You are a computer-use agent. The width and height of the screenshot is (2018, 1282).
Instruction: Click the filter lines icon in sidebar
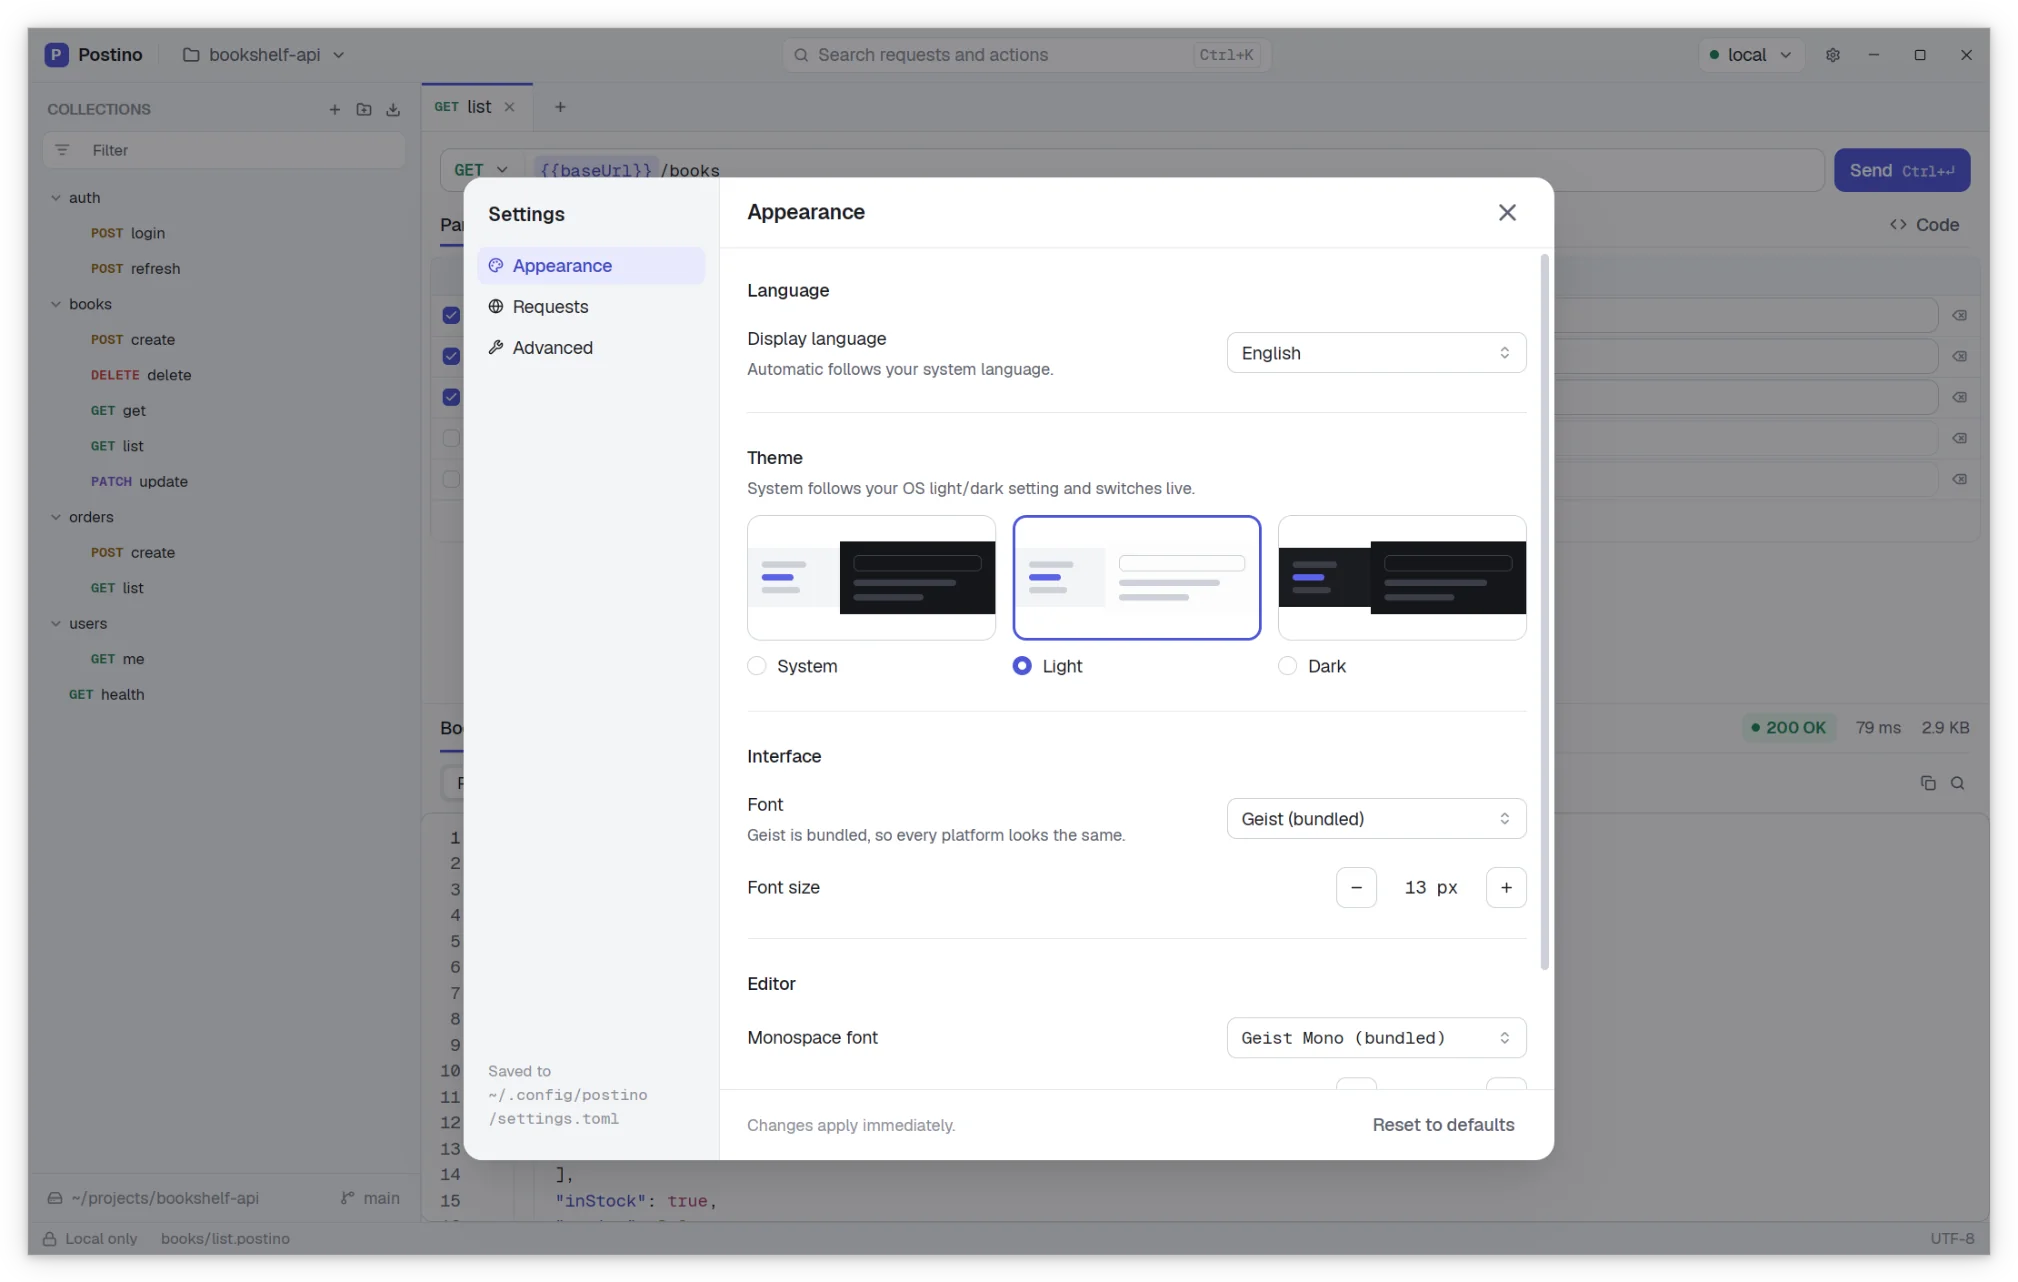[62, 150]
